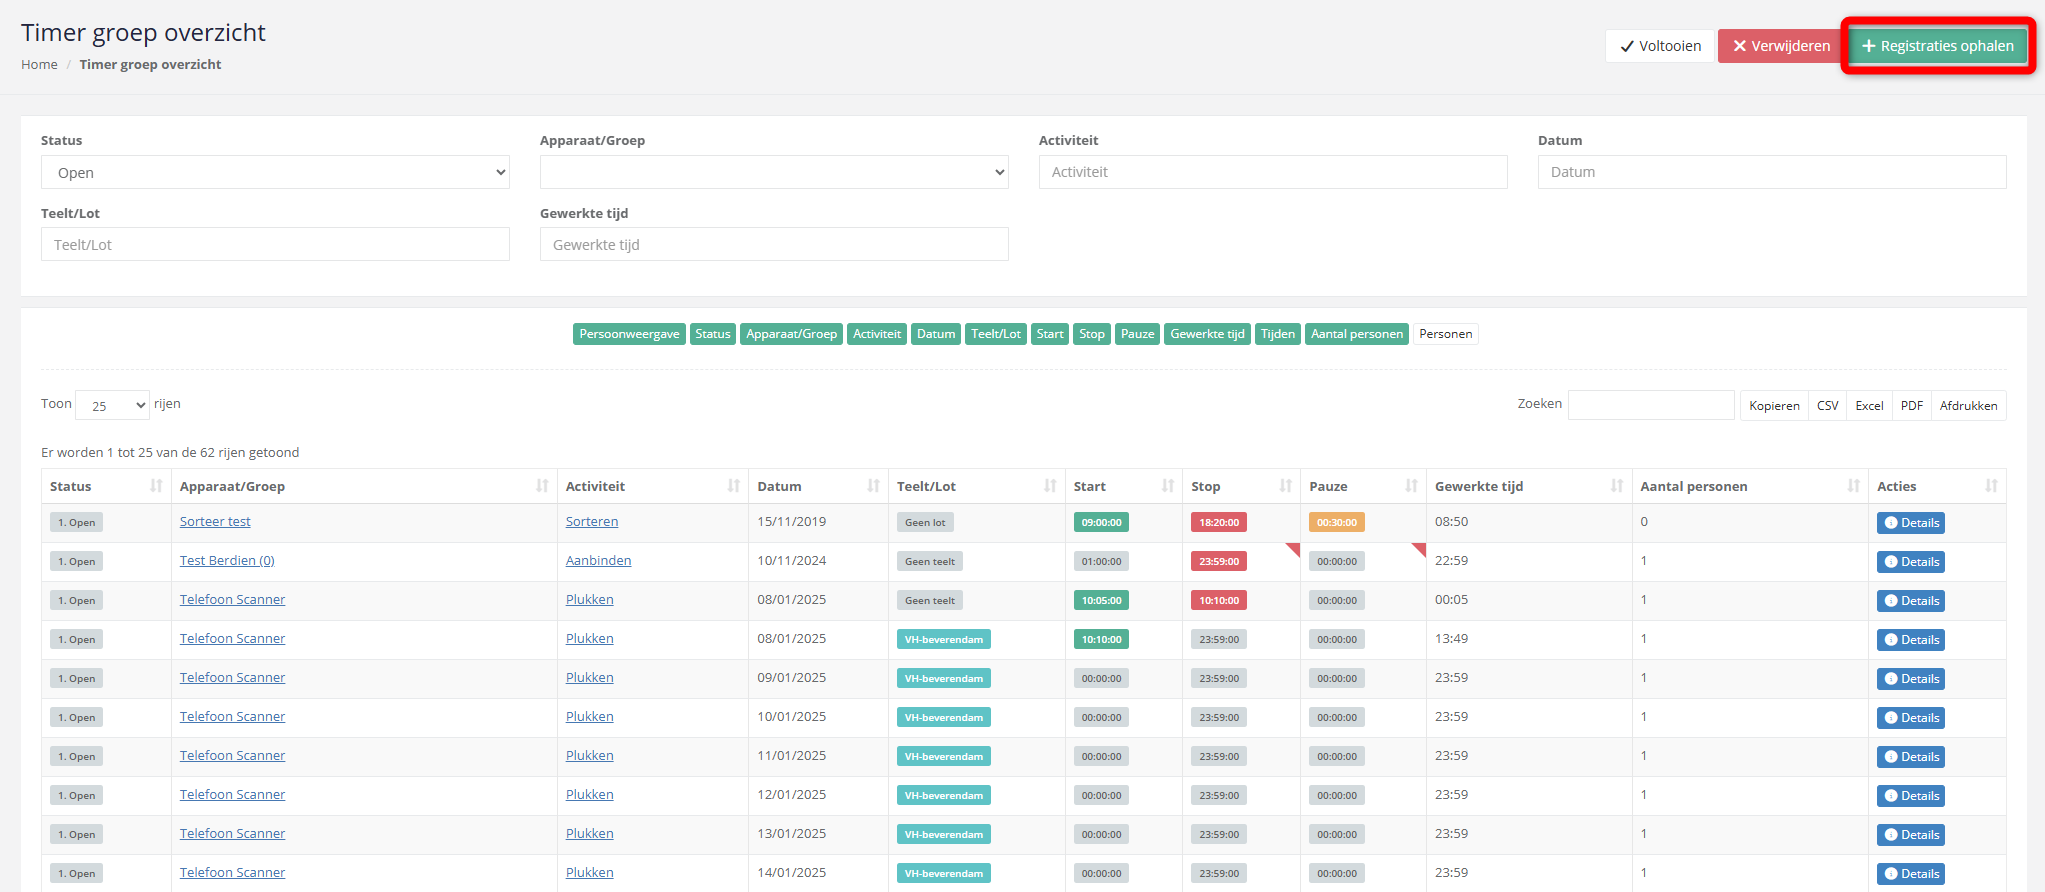Sort the Aantal personen column
Image resolution: width=2045 pixels, height=892 pixels.
(1853, 486)
